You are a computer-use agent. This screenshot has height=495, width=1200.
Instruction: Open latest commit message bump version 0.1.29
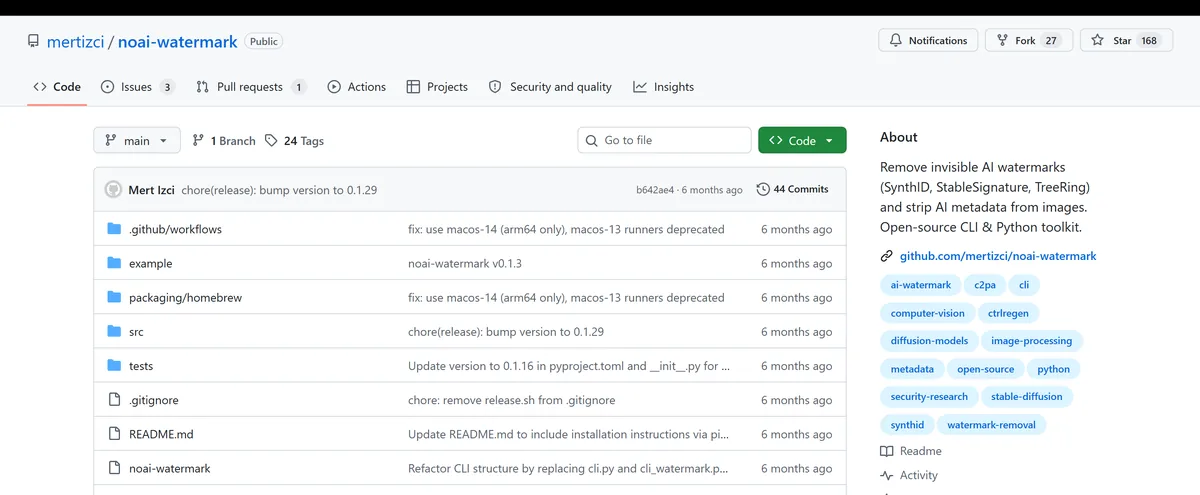point(279,190)
